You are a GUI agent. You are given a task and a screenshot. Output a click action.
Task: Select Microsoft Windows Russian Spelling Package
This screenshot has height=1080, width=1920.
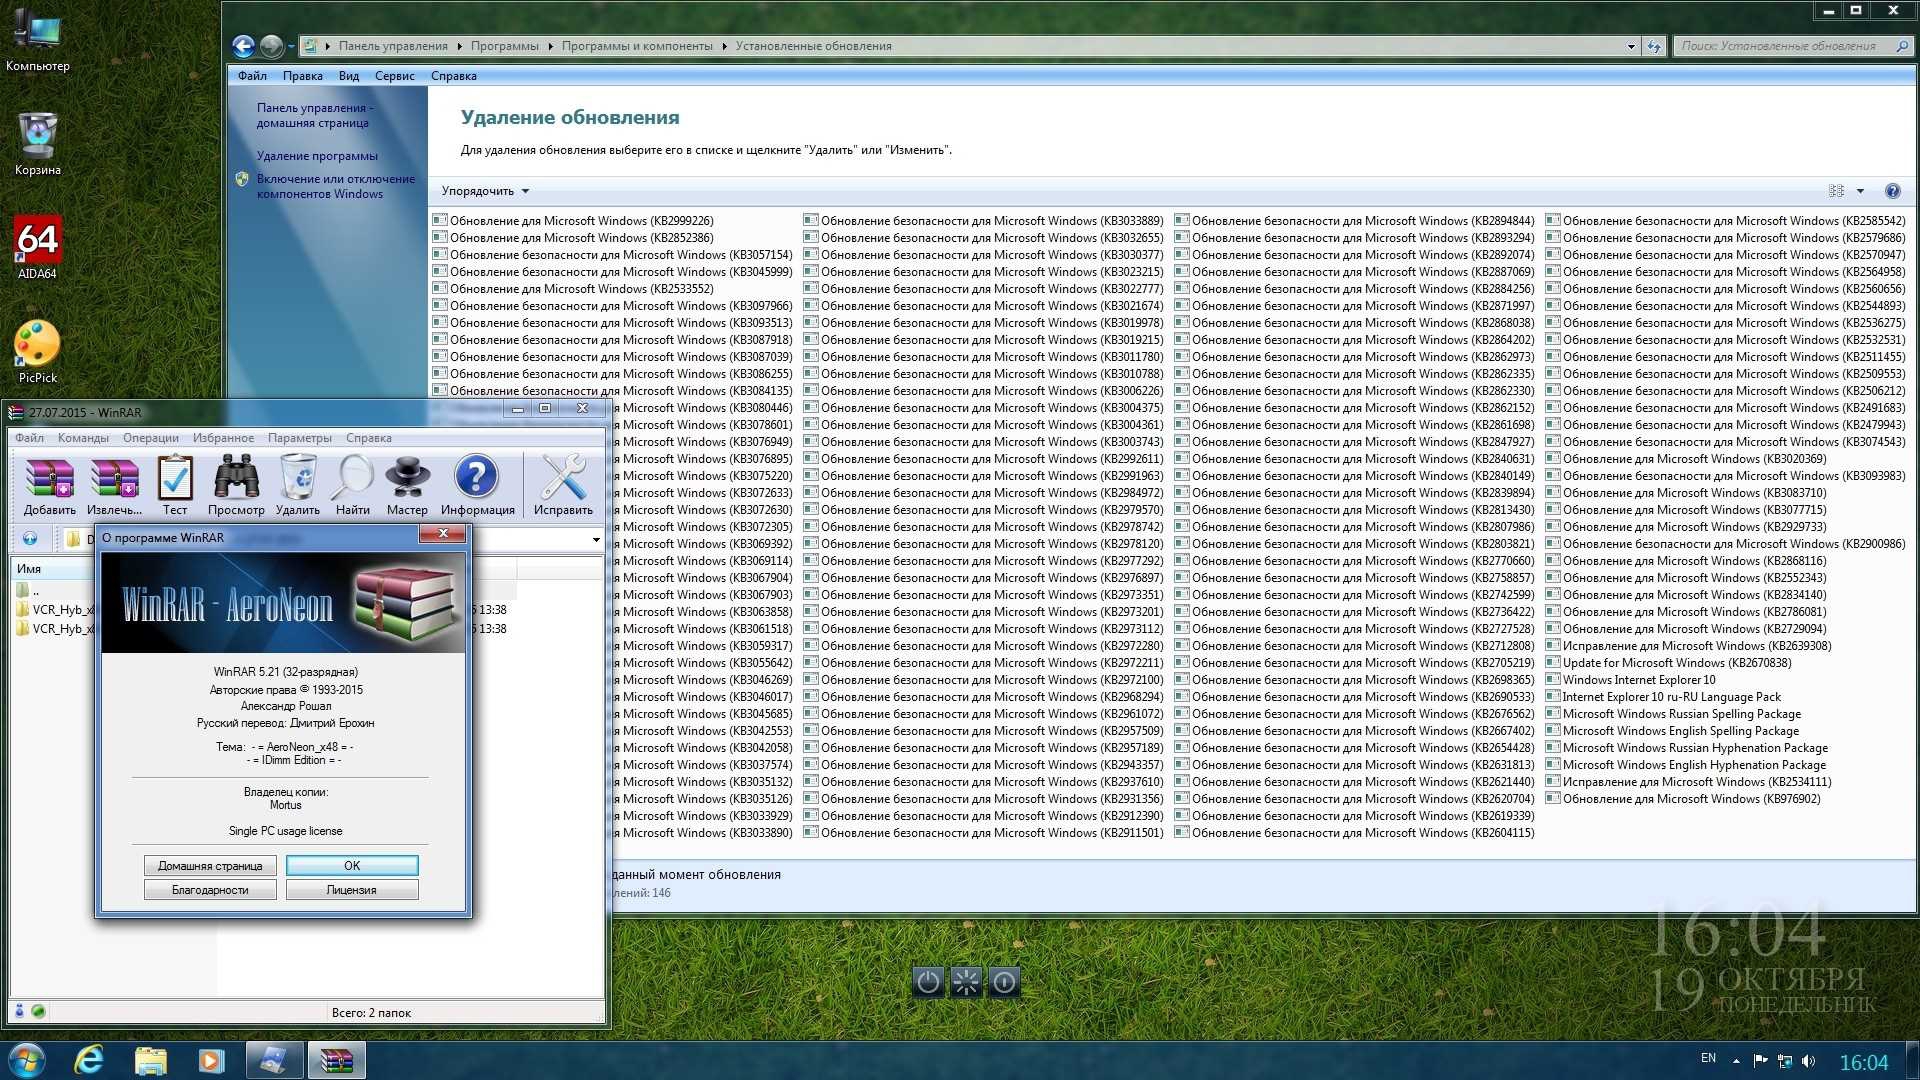pos(1674,714)
